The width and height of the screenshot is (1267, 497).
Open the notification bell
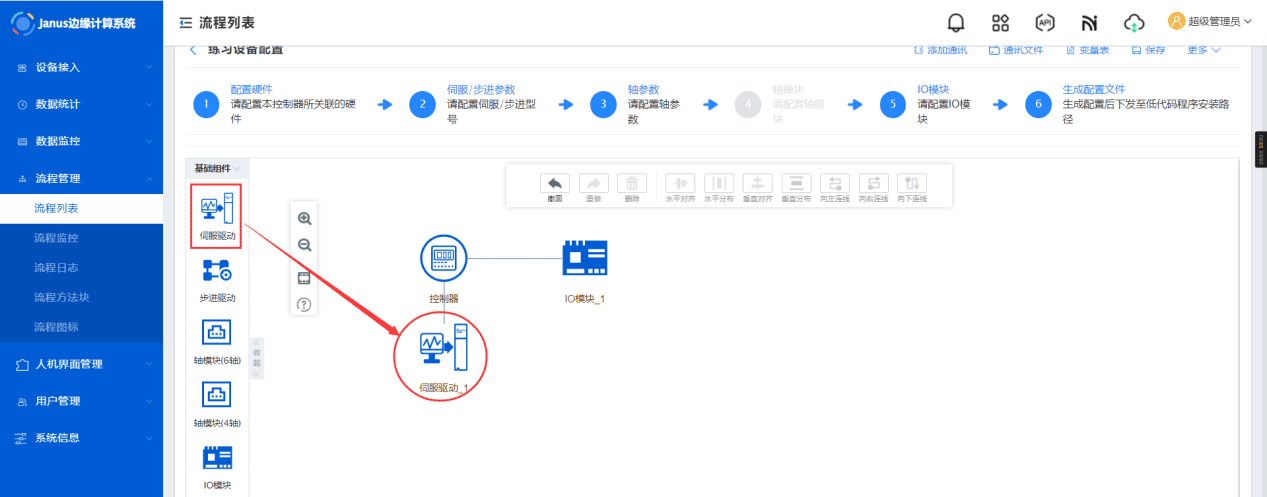pos(956,22)
